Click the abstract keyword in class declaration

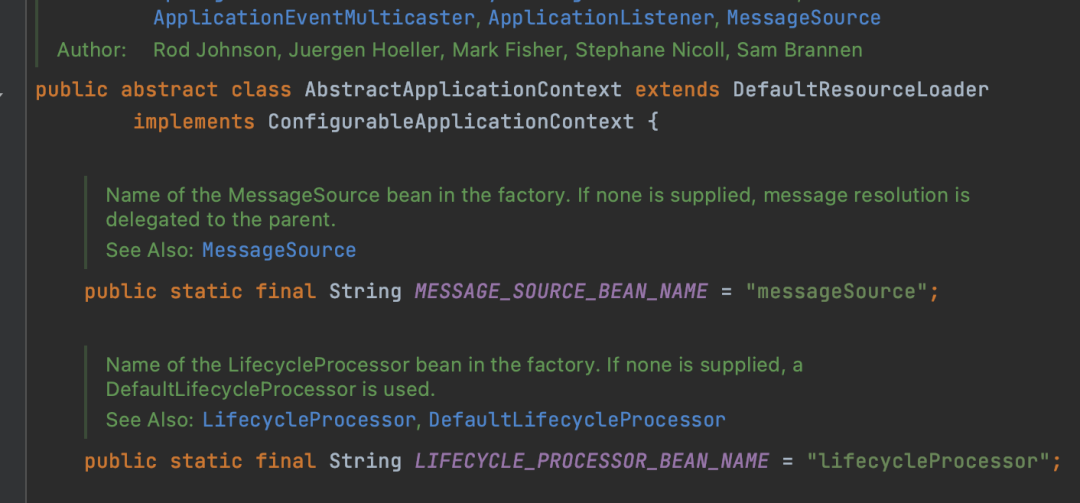coord(169,90)
